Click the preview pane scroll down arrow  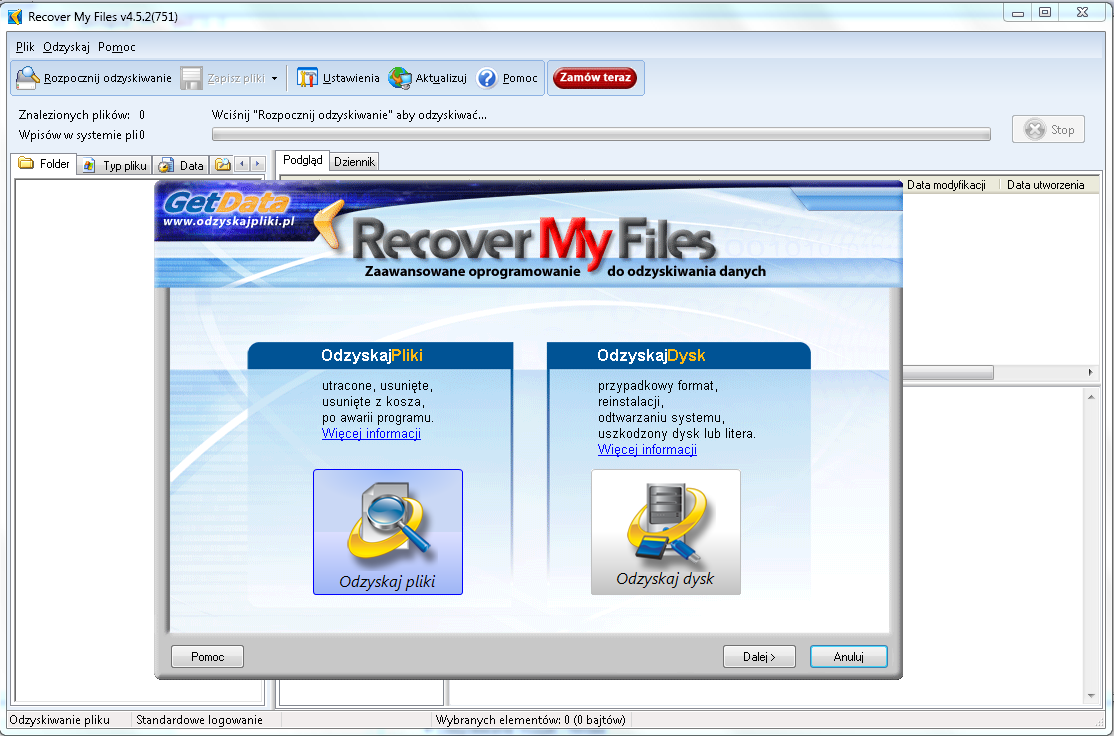point(1091,696)
